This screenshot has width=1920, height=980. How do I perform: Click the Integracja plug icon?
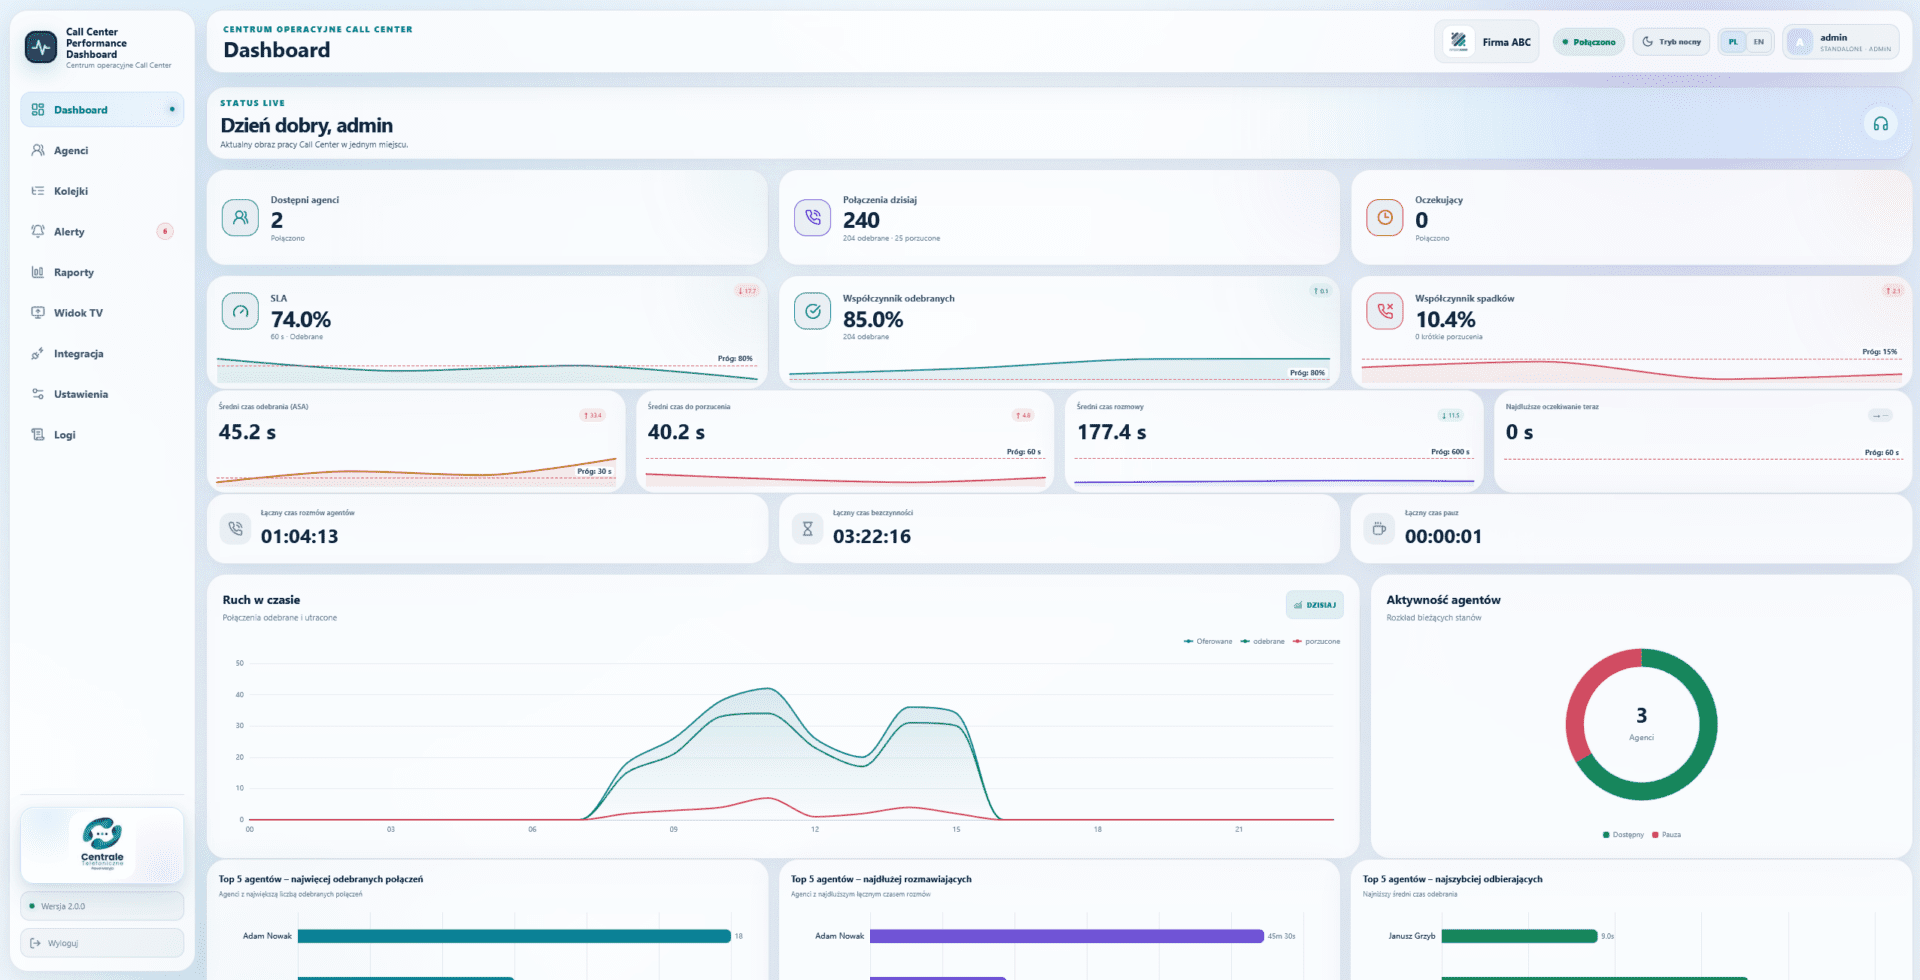(x=38, y=354)
